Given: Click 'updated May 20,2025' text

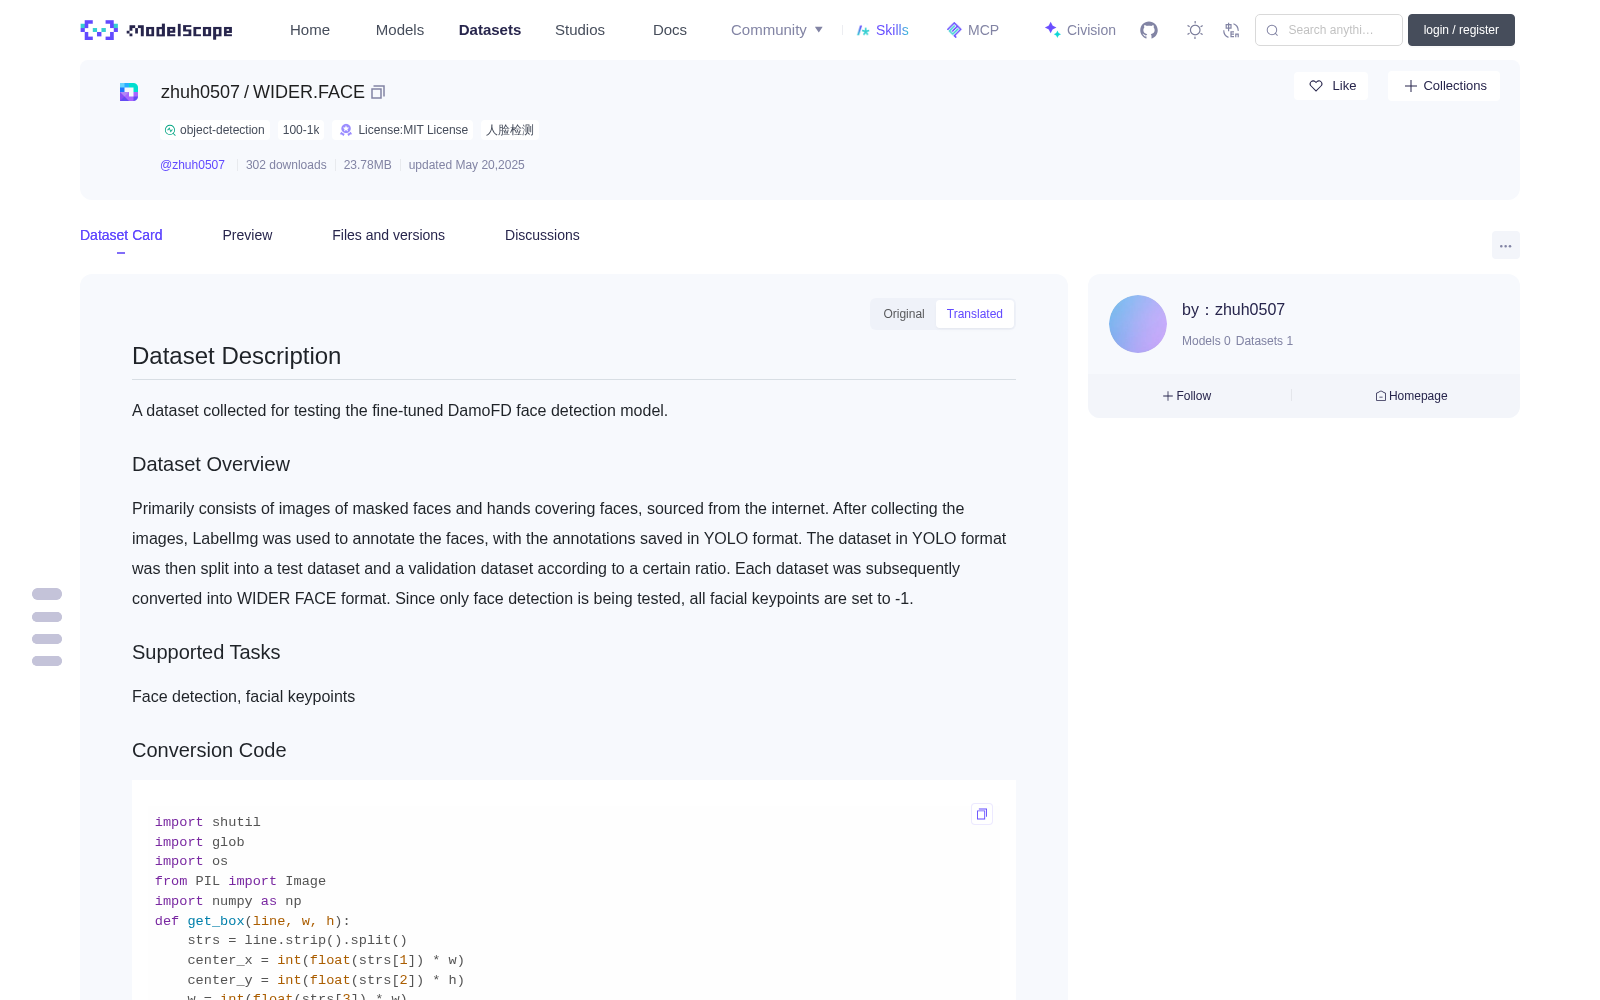Looking at the screenshot, I should click(x=466, y=165).
